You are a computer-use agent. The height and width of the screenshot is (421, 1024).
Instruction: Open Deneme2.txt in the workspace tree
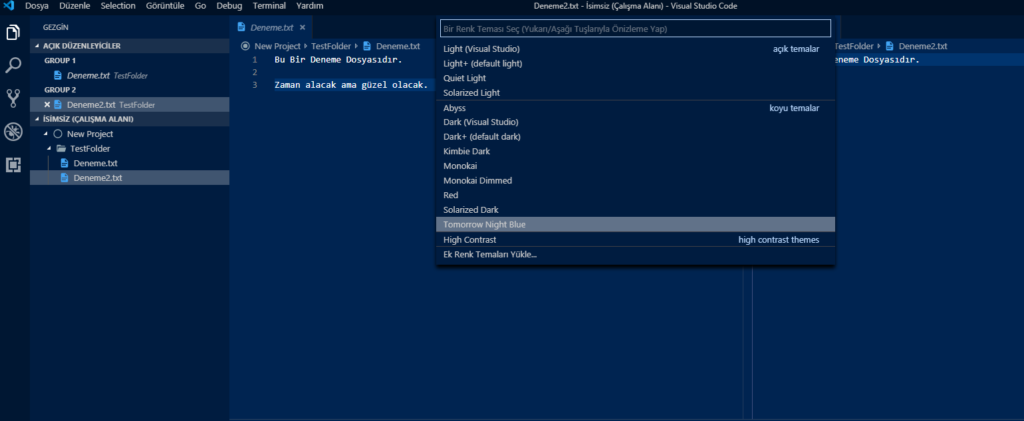coord(98,178)
